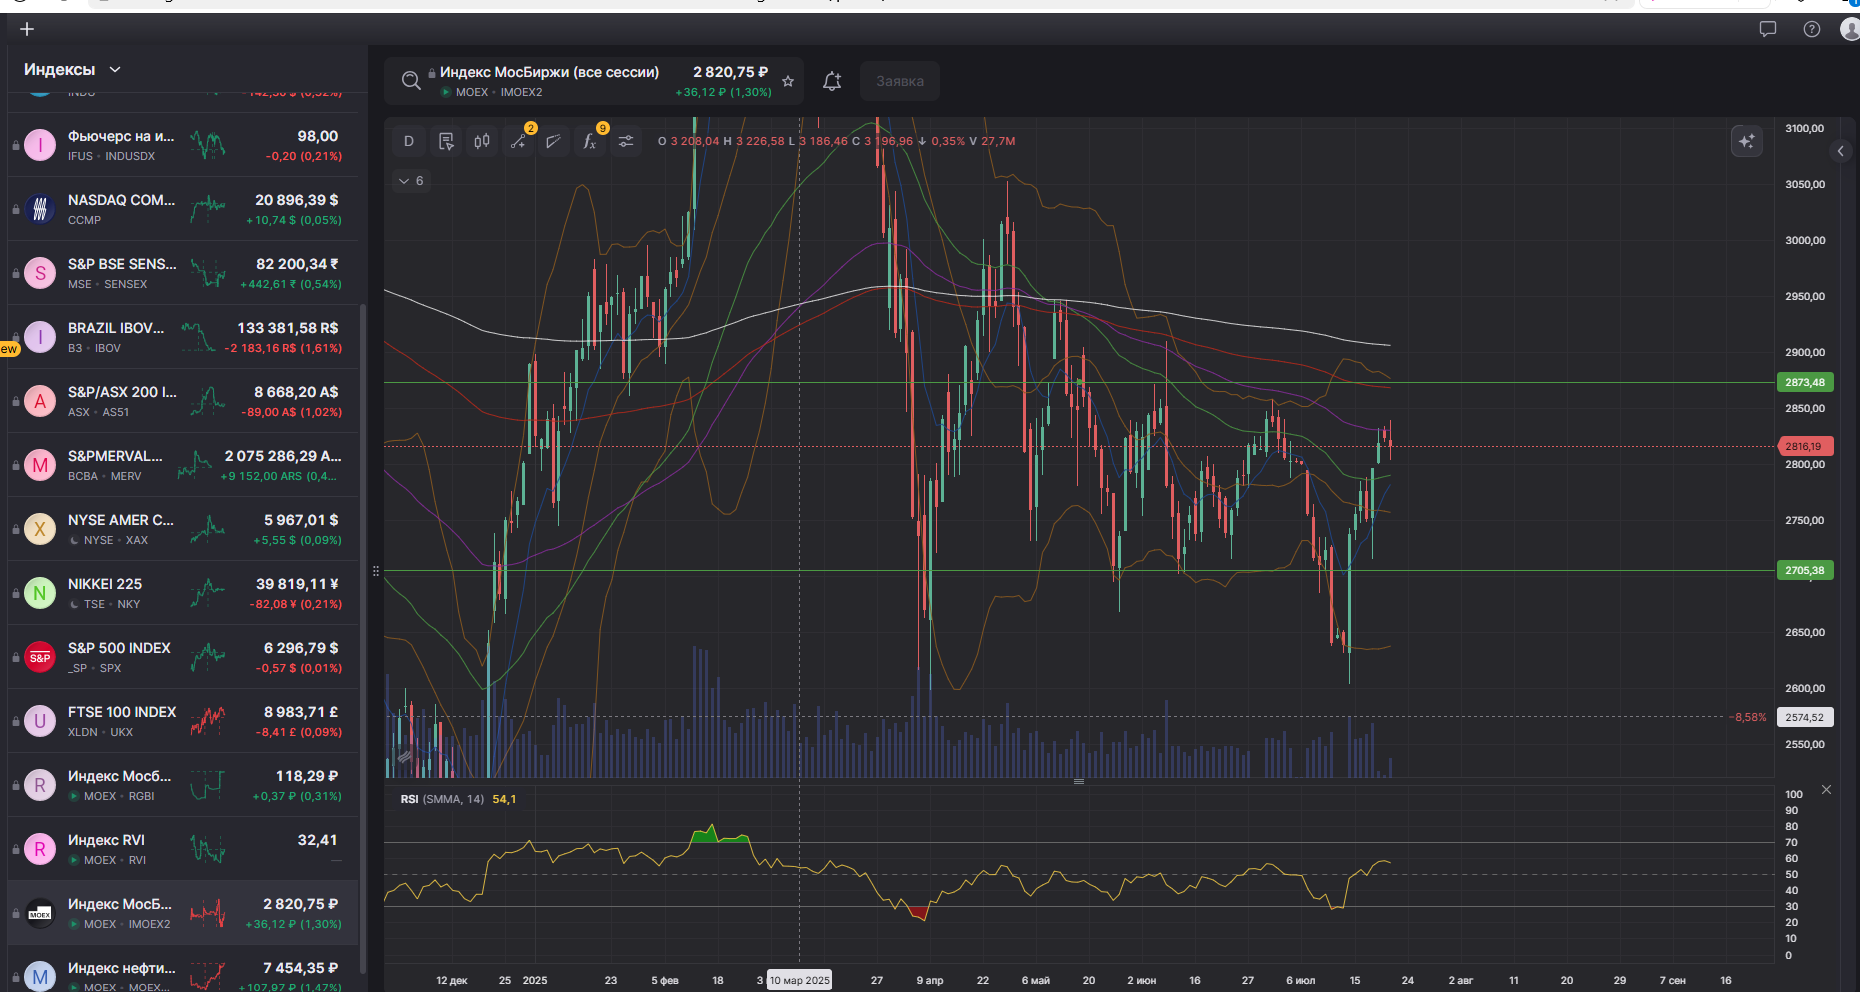This screenshot has width=1860, height=992.
Task: Expand the collapsed indicators list labeled 6
Action: coord(411,181)
